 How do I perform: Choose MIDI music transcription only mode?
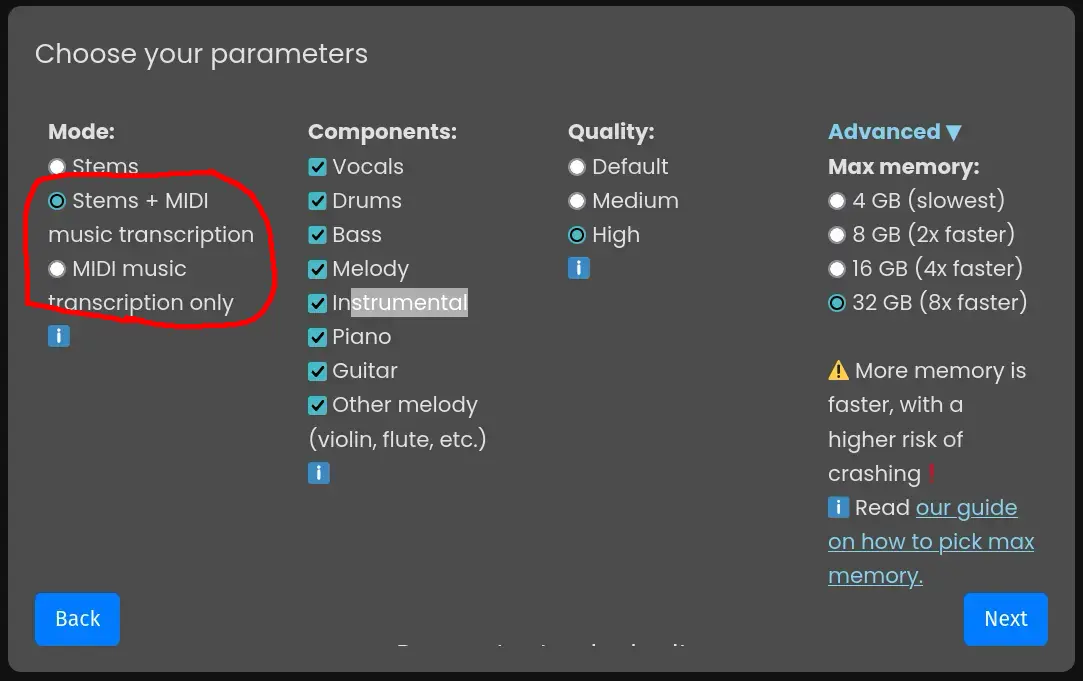(x=57, y=269)
